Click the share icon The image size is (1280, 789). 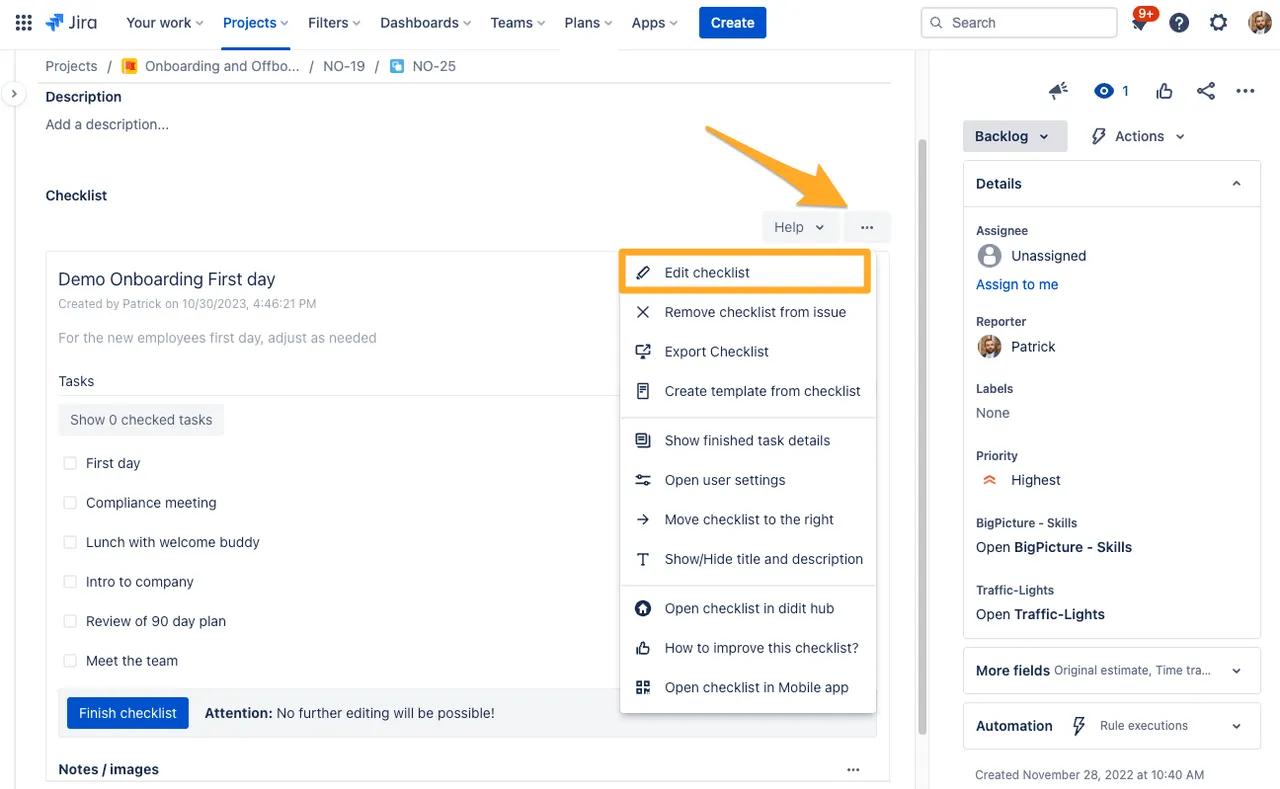[1206, 91]
